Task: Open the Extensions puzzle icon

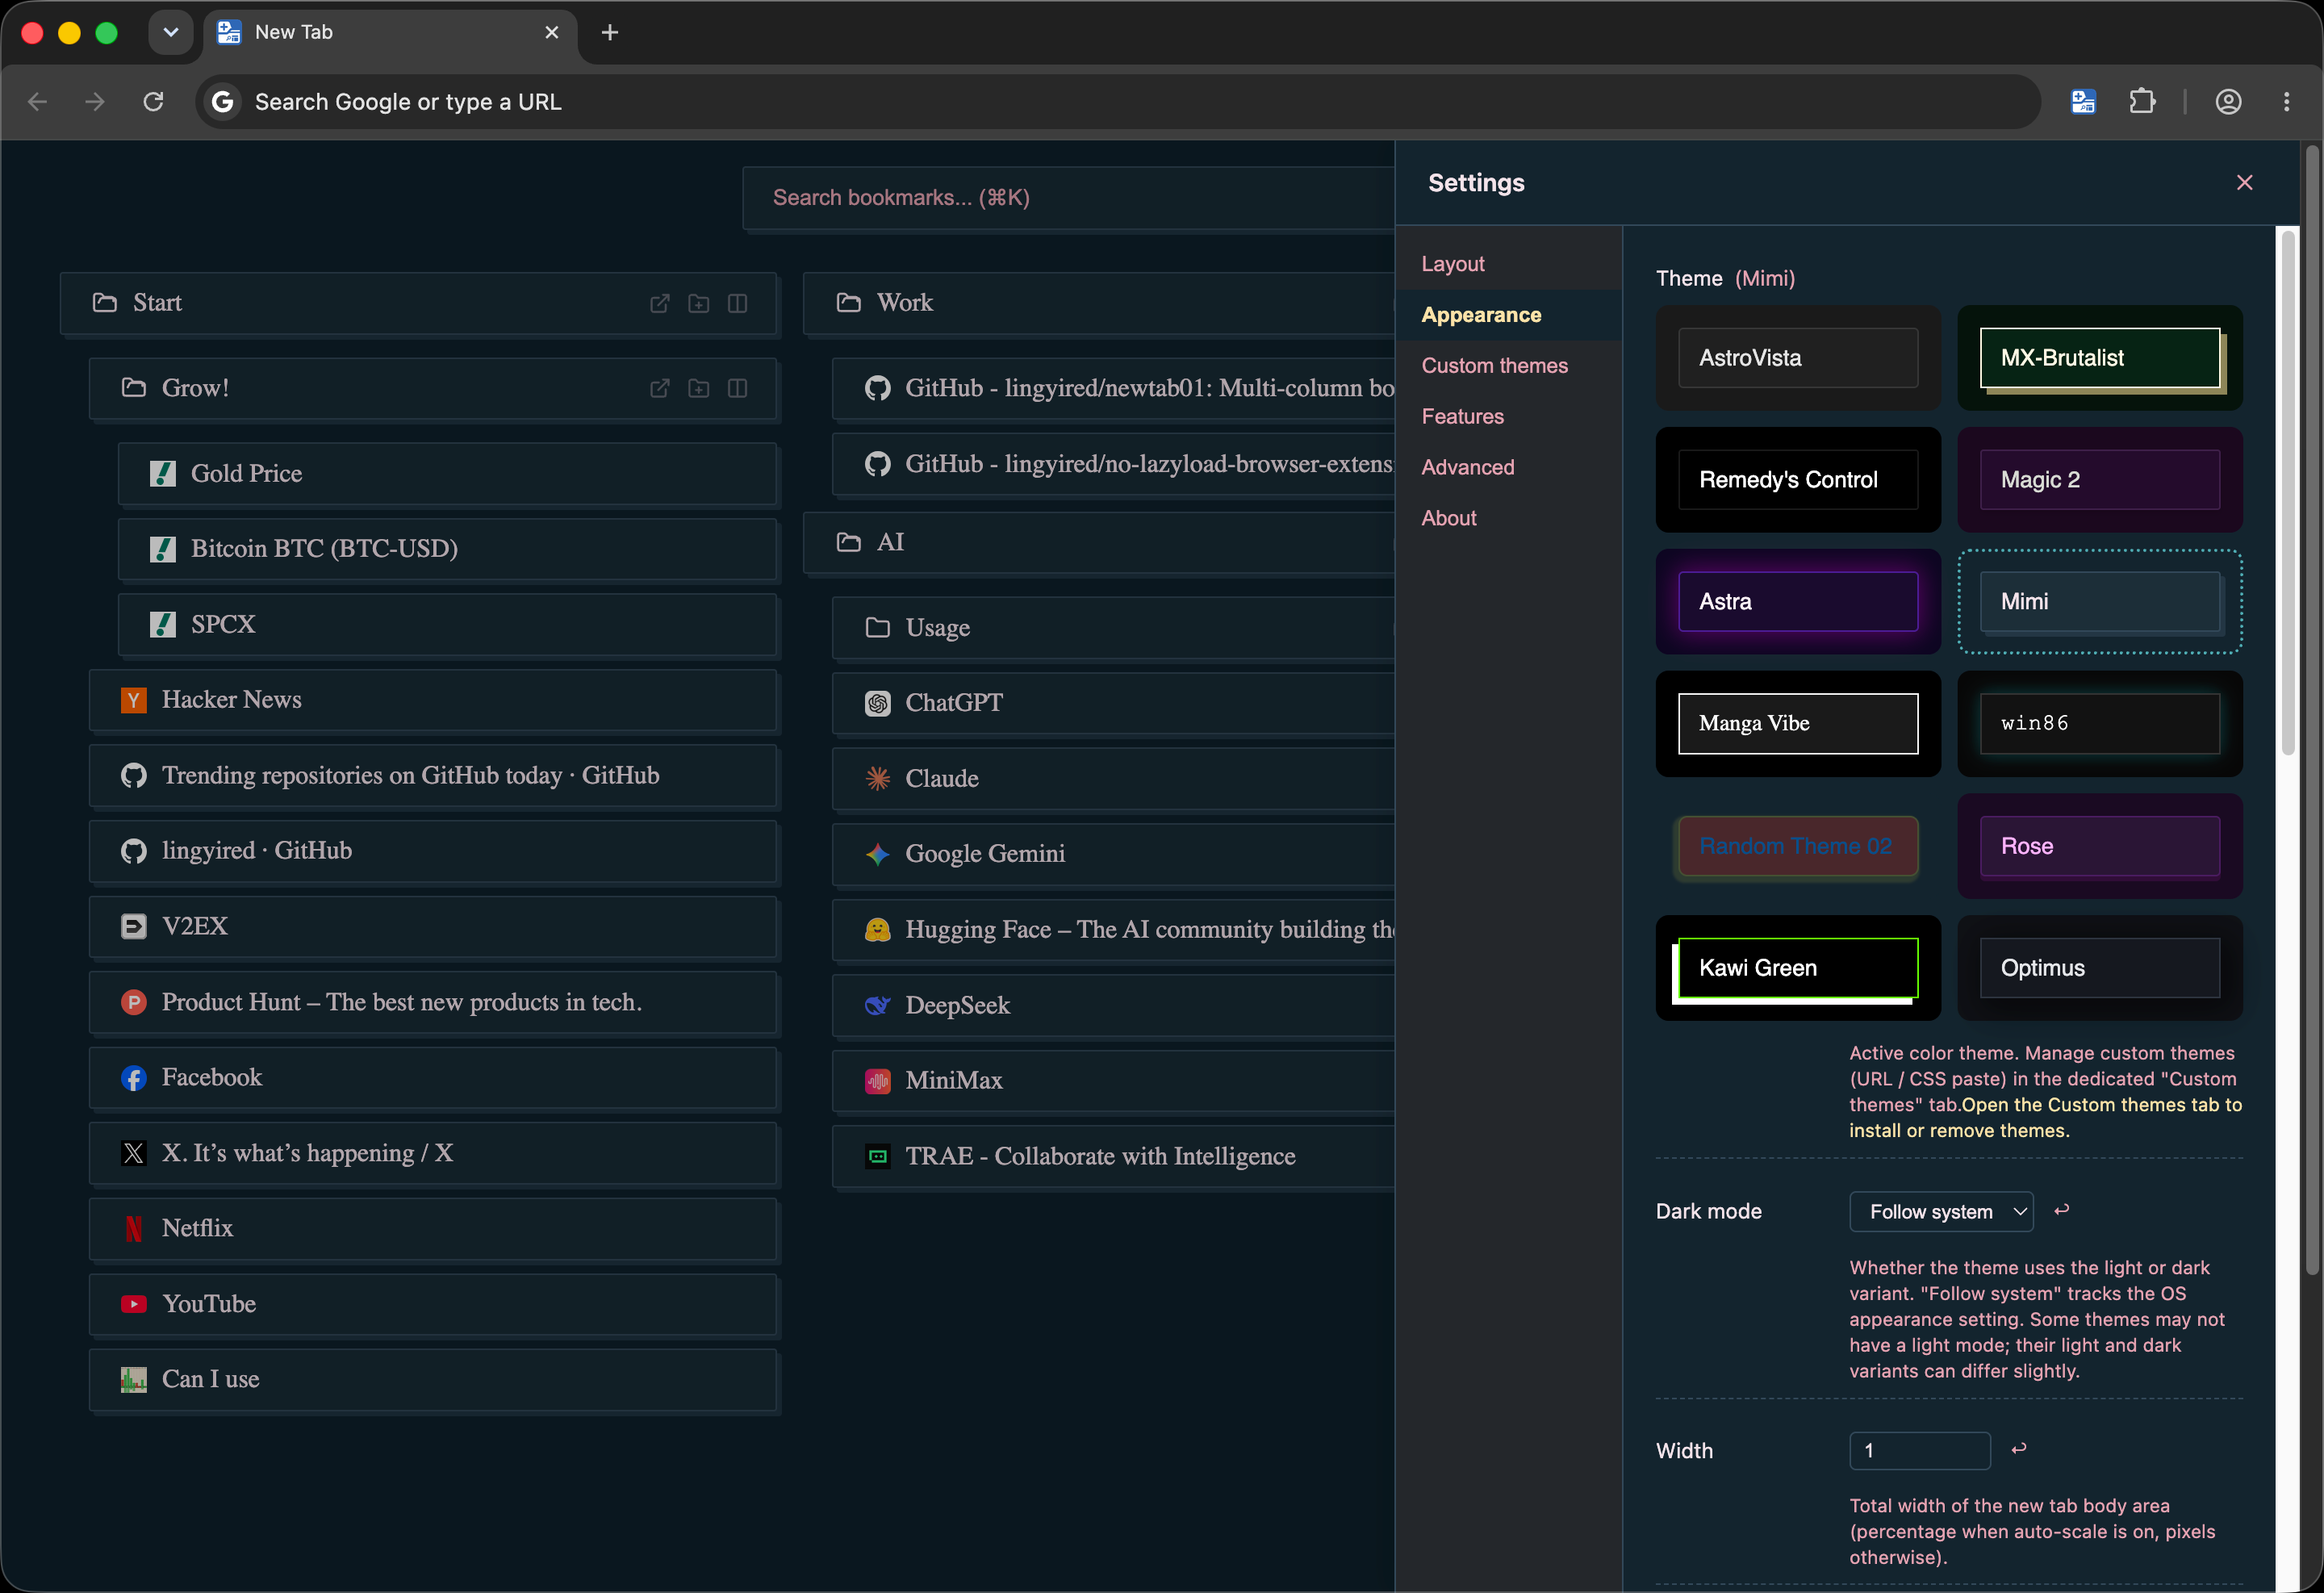Action: point(2142,101)
